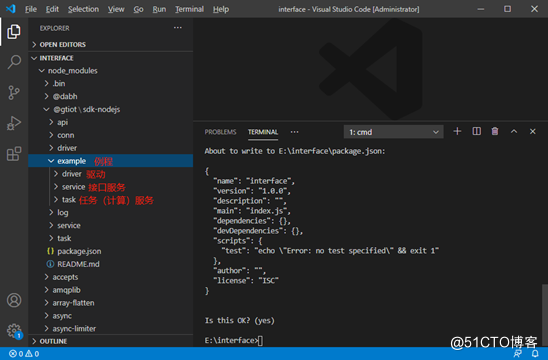
Task: Expand the @dabh folder
Action: click(x=110, y=96)
